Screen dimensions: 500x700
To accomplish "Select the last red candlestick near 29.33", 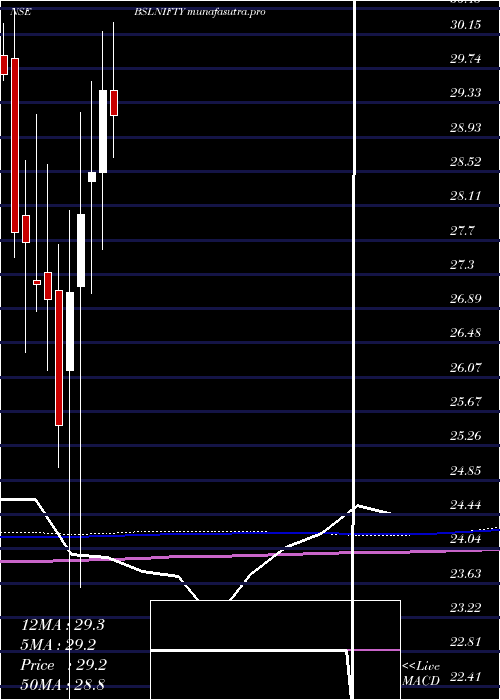I will (114, 103).
